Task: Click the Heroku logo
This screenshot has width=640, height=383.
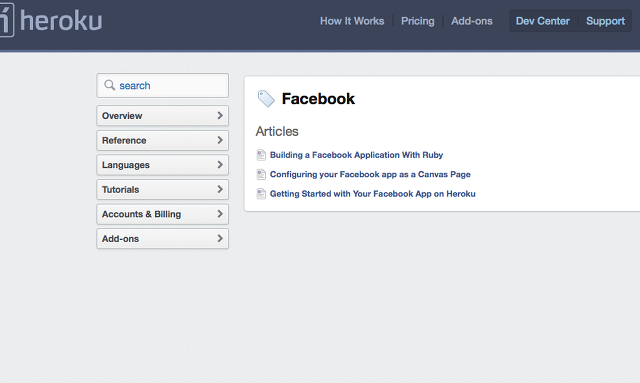Action: 51,20
